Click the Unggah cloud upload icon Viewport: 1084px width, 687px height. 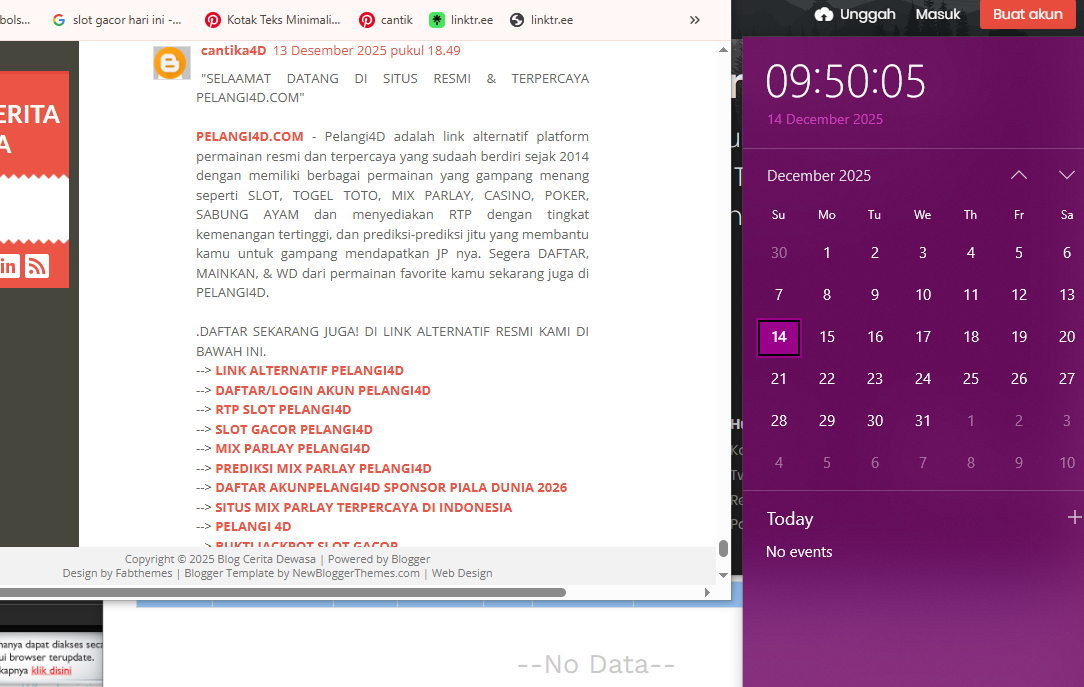(823, 14)
